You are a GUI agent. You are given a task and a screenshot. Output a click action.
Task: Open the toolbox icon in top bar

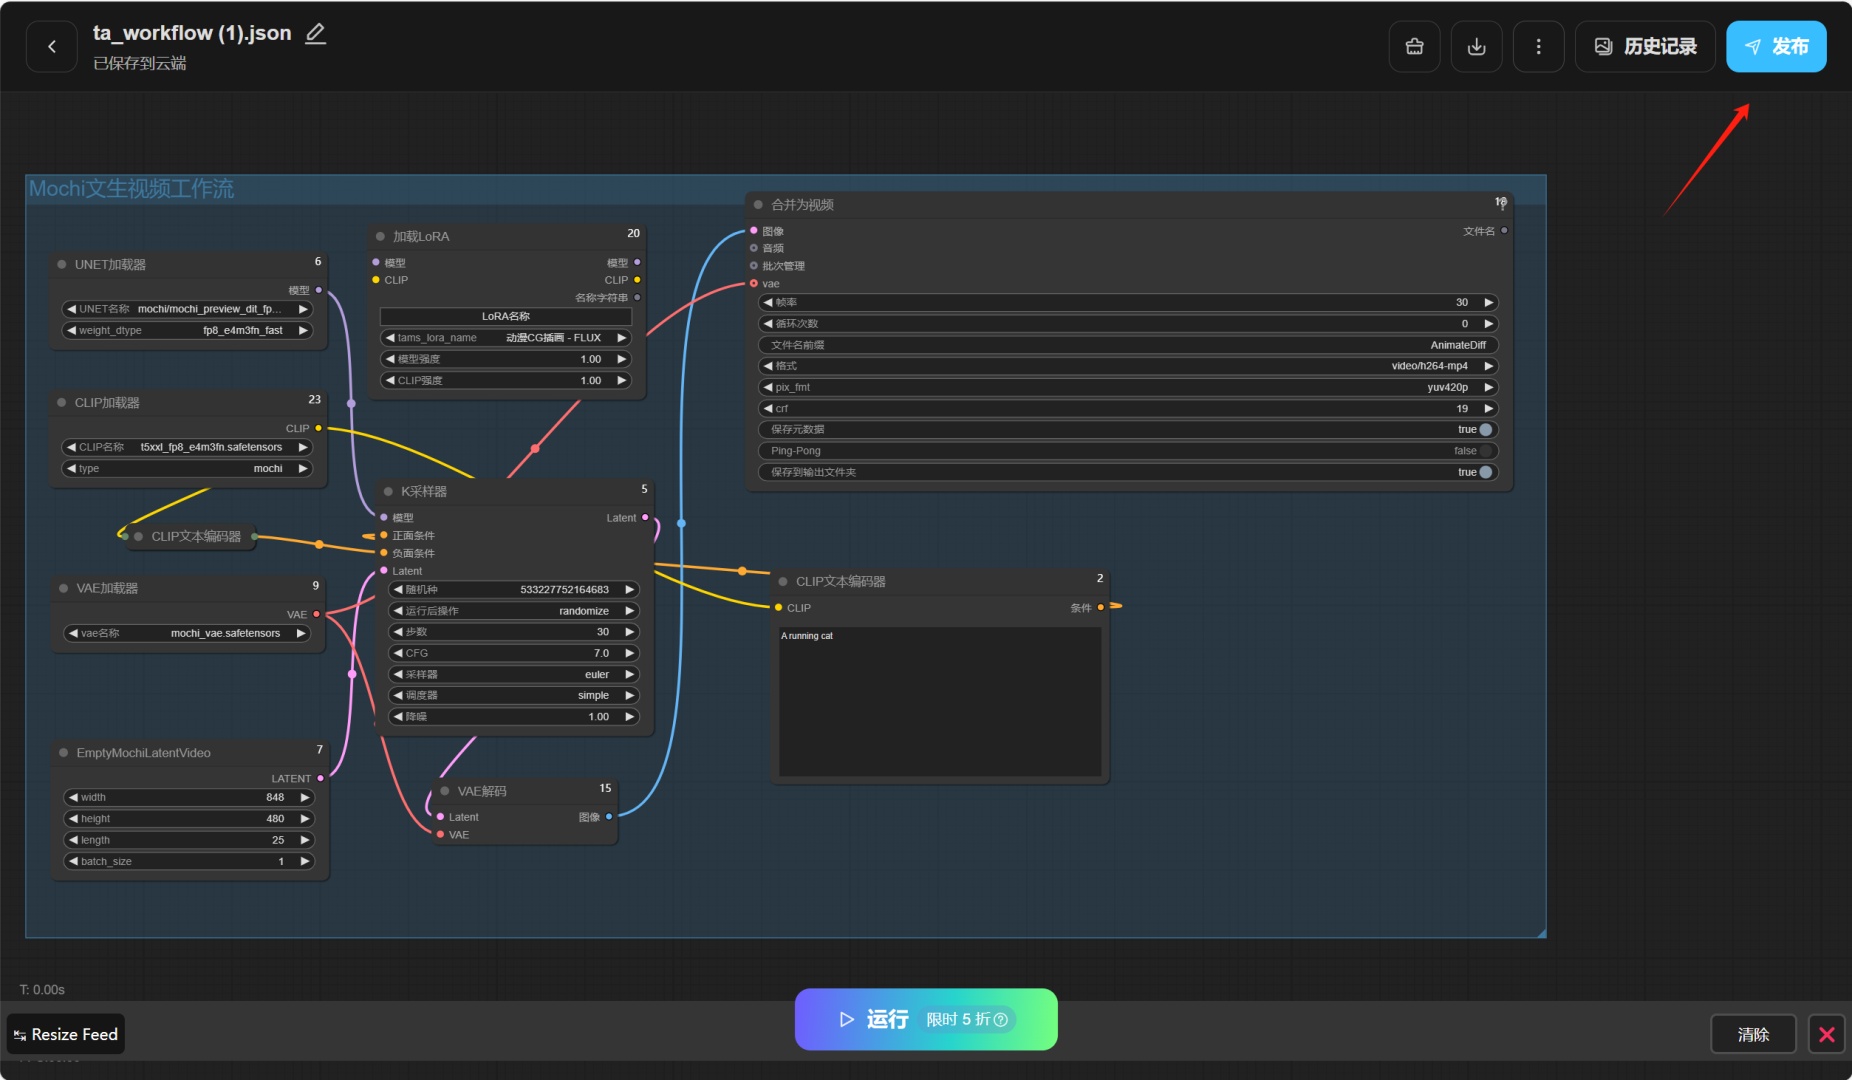tap(1414, 46)
